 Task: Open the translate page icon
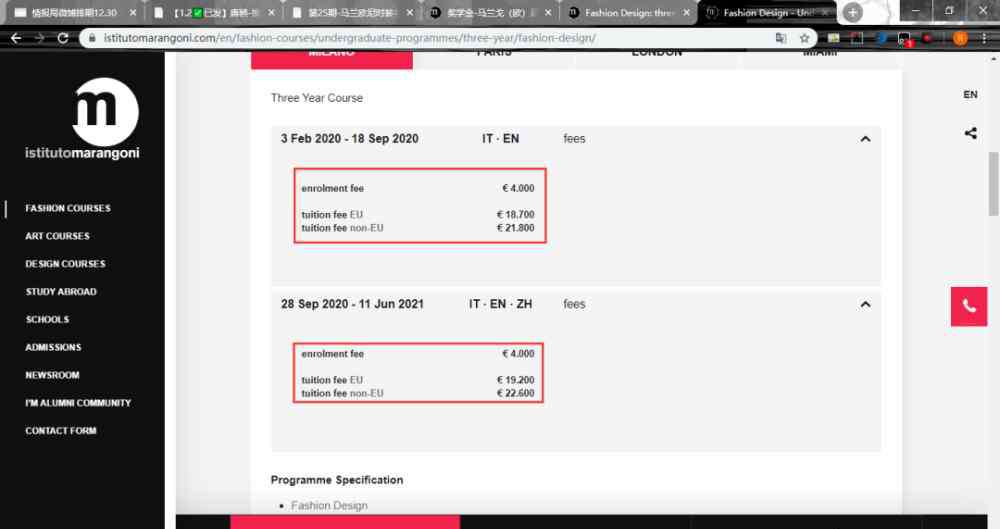[x=781, y=38]
